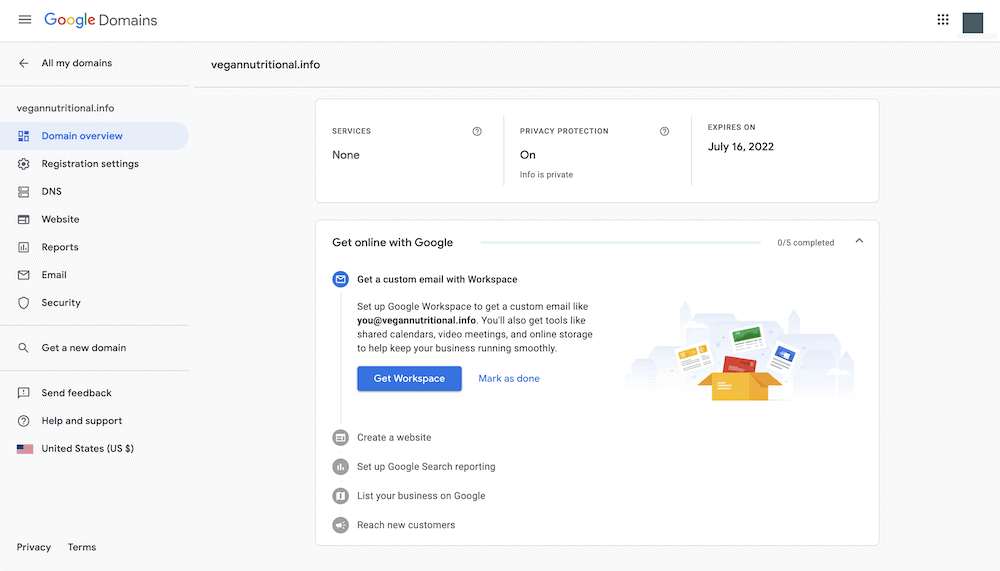Click the Services help question mark

coord(477,131)
